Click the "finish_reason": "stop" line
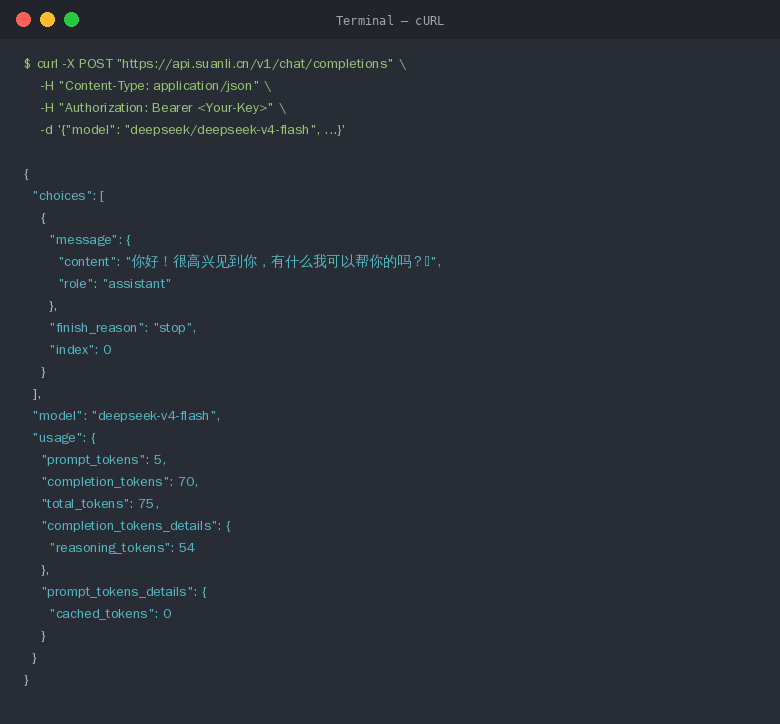This screenshot has width=780, height=724. pyautogui.click(x=123, y=328)
